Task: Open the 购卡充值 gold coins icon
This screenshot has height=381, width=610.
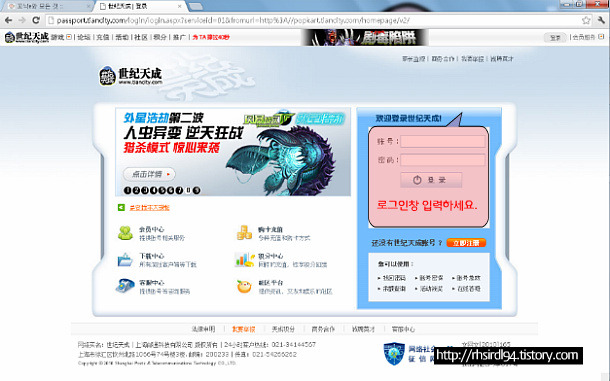Action: click(244, 233)
